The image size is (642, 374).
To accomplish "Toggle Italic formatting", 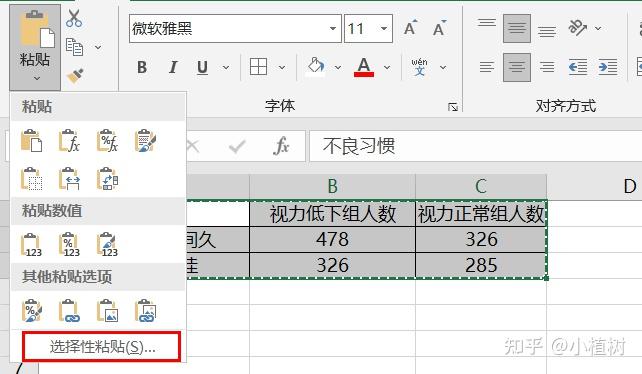I will coord(173,67).
